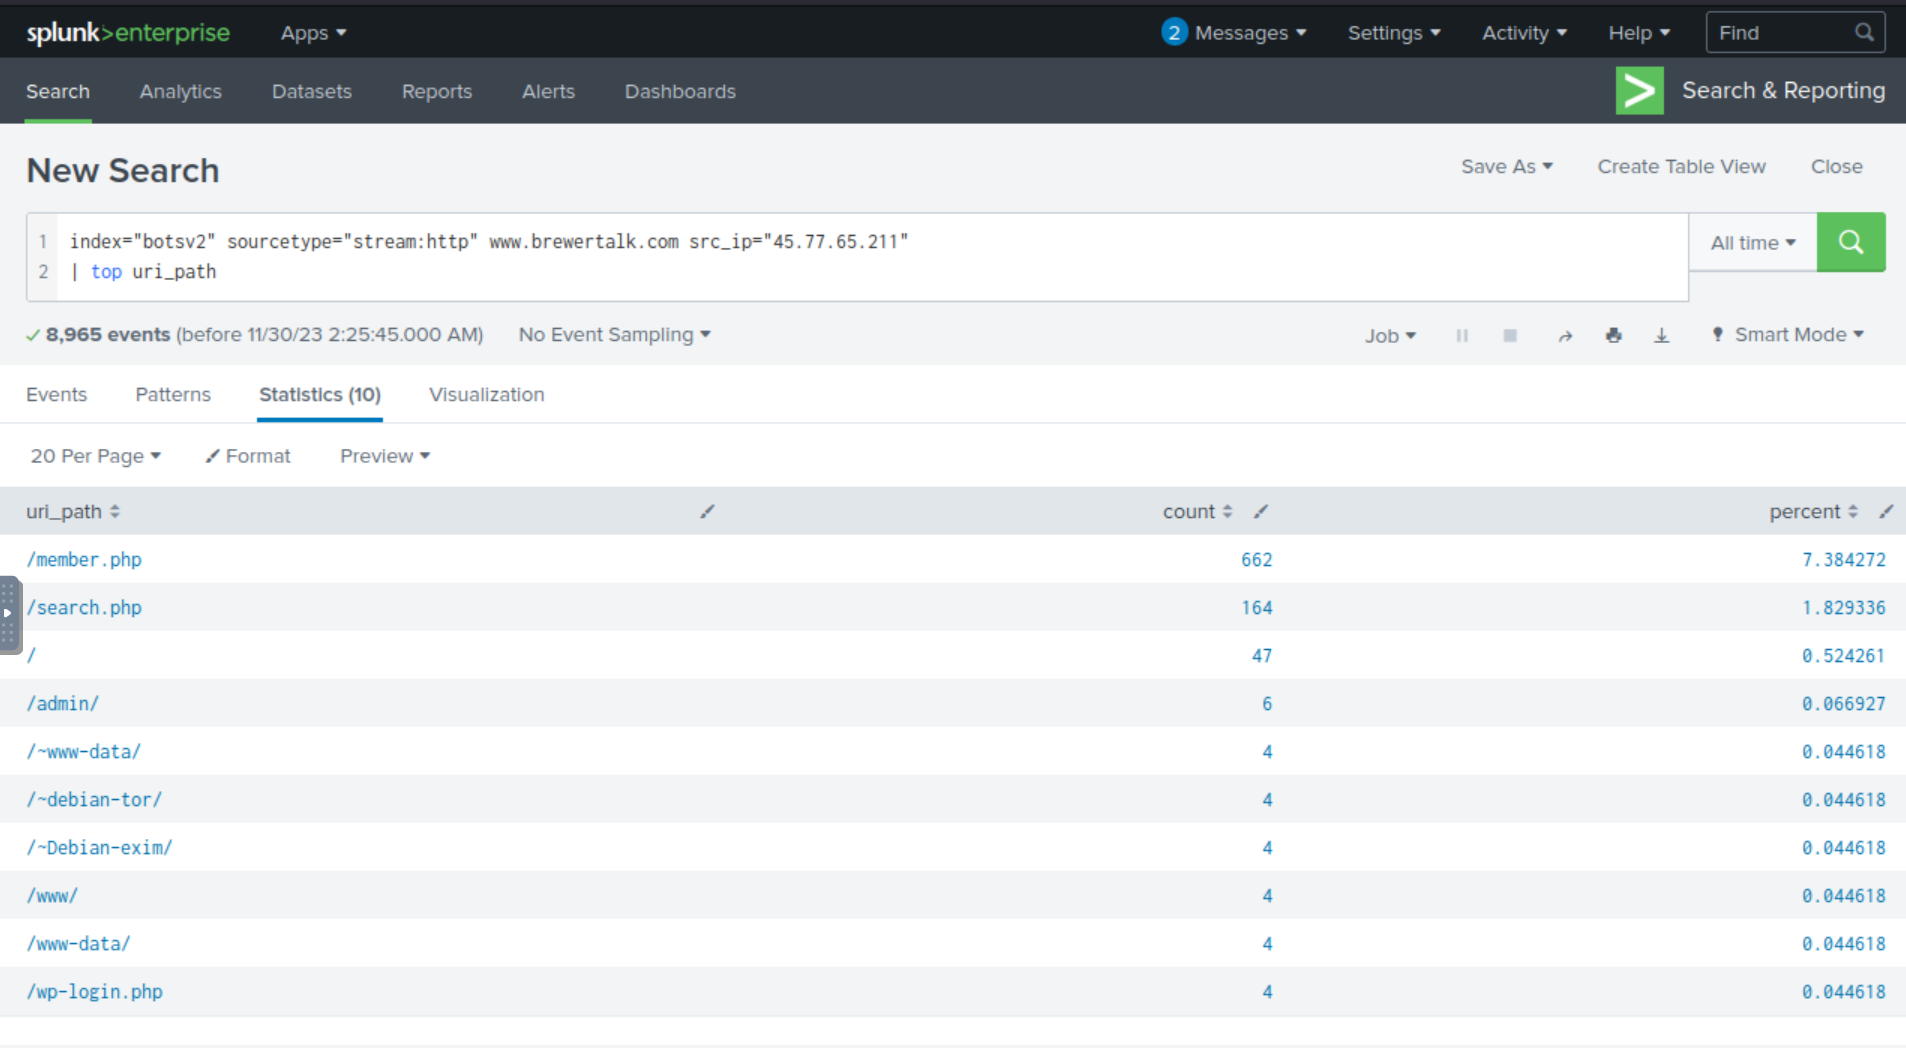Click the Search & Reporting app icon
Viewport: 1906px width, 1048px height.
click(x=1640, y=91)
